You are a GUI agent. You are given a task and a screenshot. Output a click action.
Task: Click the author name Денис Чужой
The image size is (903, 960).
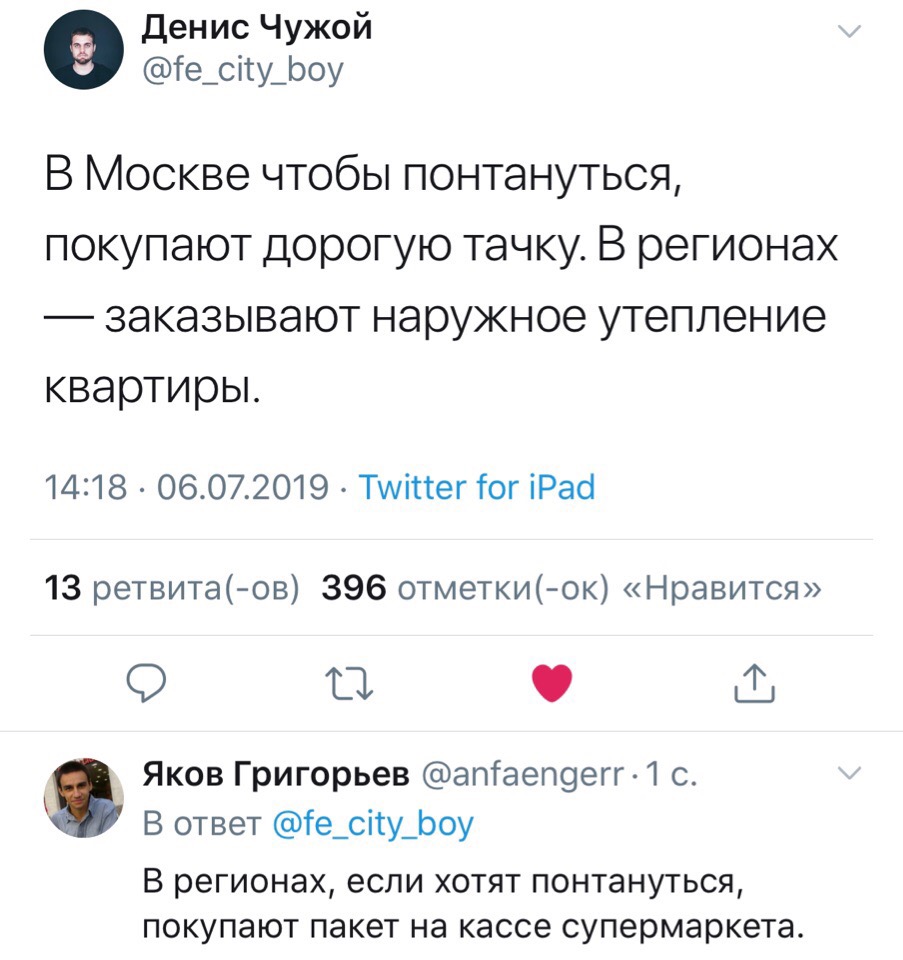[256, 27]
